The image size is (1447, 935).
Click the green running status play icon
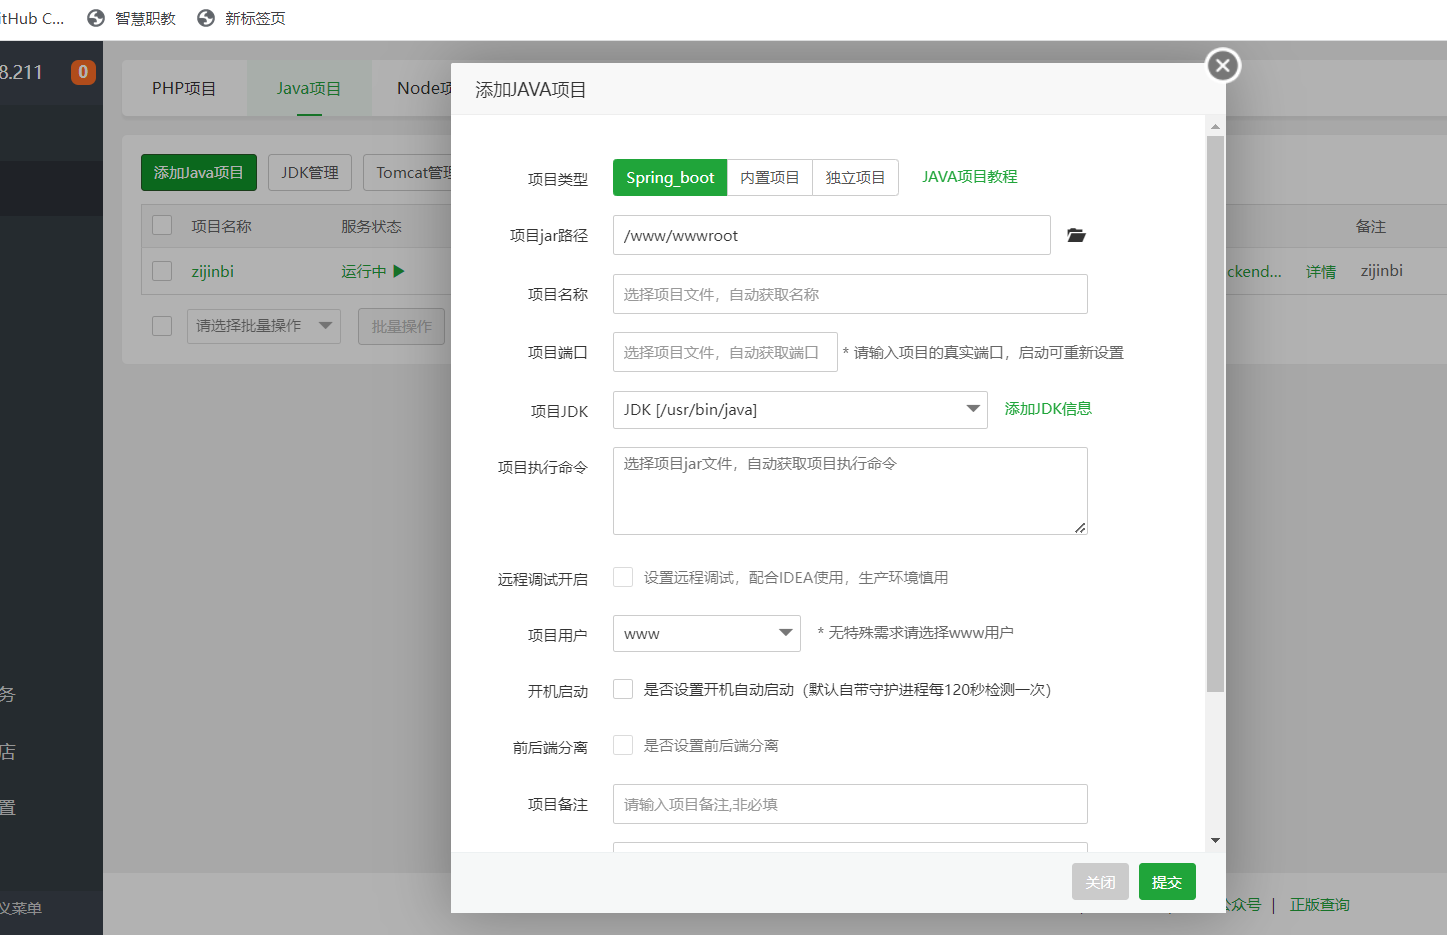pos(399,271)
